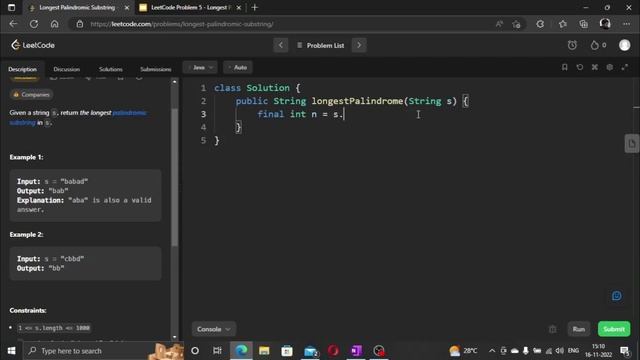Click the Constraints heading text
Viewport: 640px width, 360px height.
point(28,311)
